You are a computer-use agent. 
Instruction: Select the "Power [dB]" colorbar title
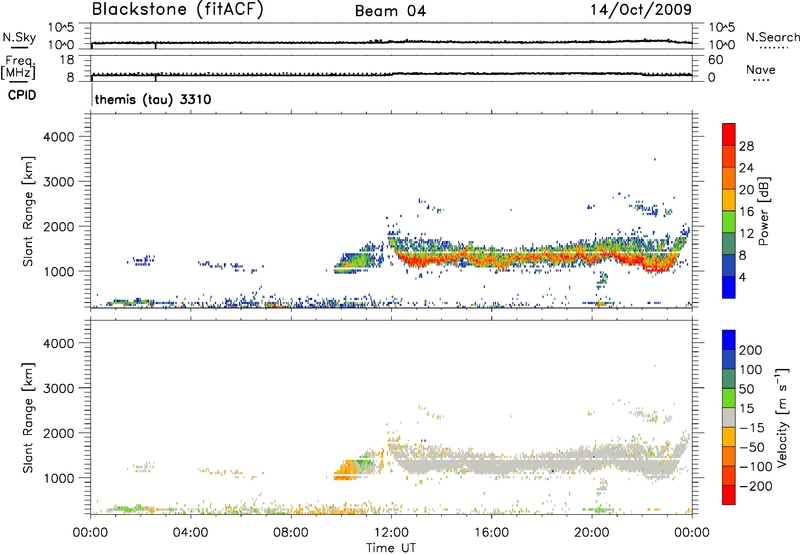764,211
